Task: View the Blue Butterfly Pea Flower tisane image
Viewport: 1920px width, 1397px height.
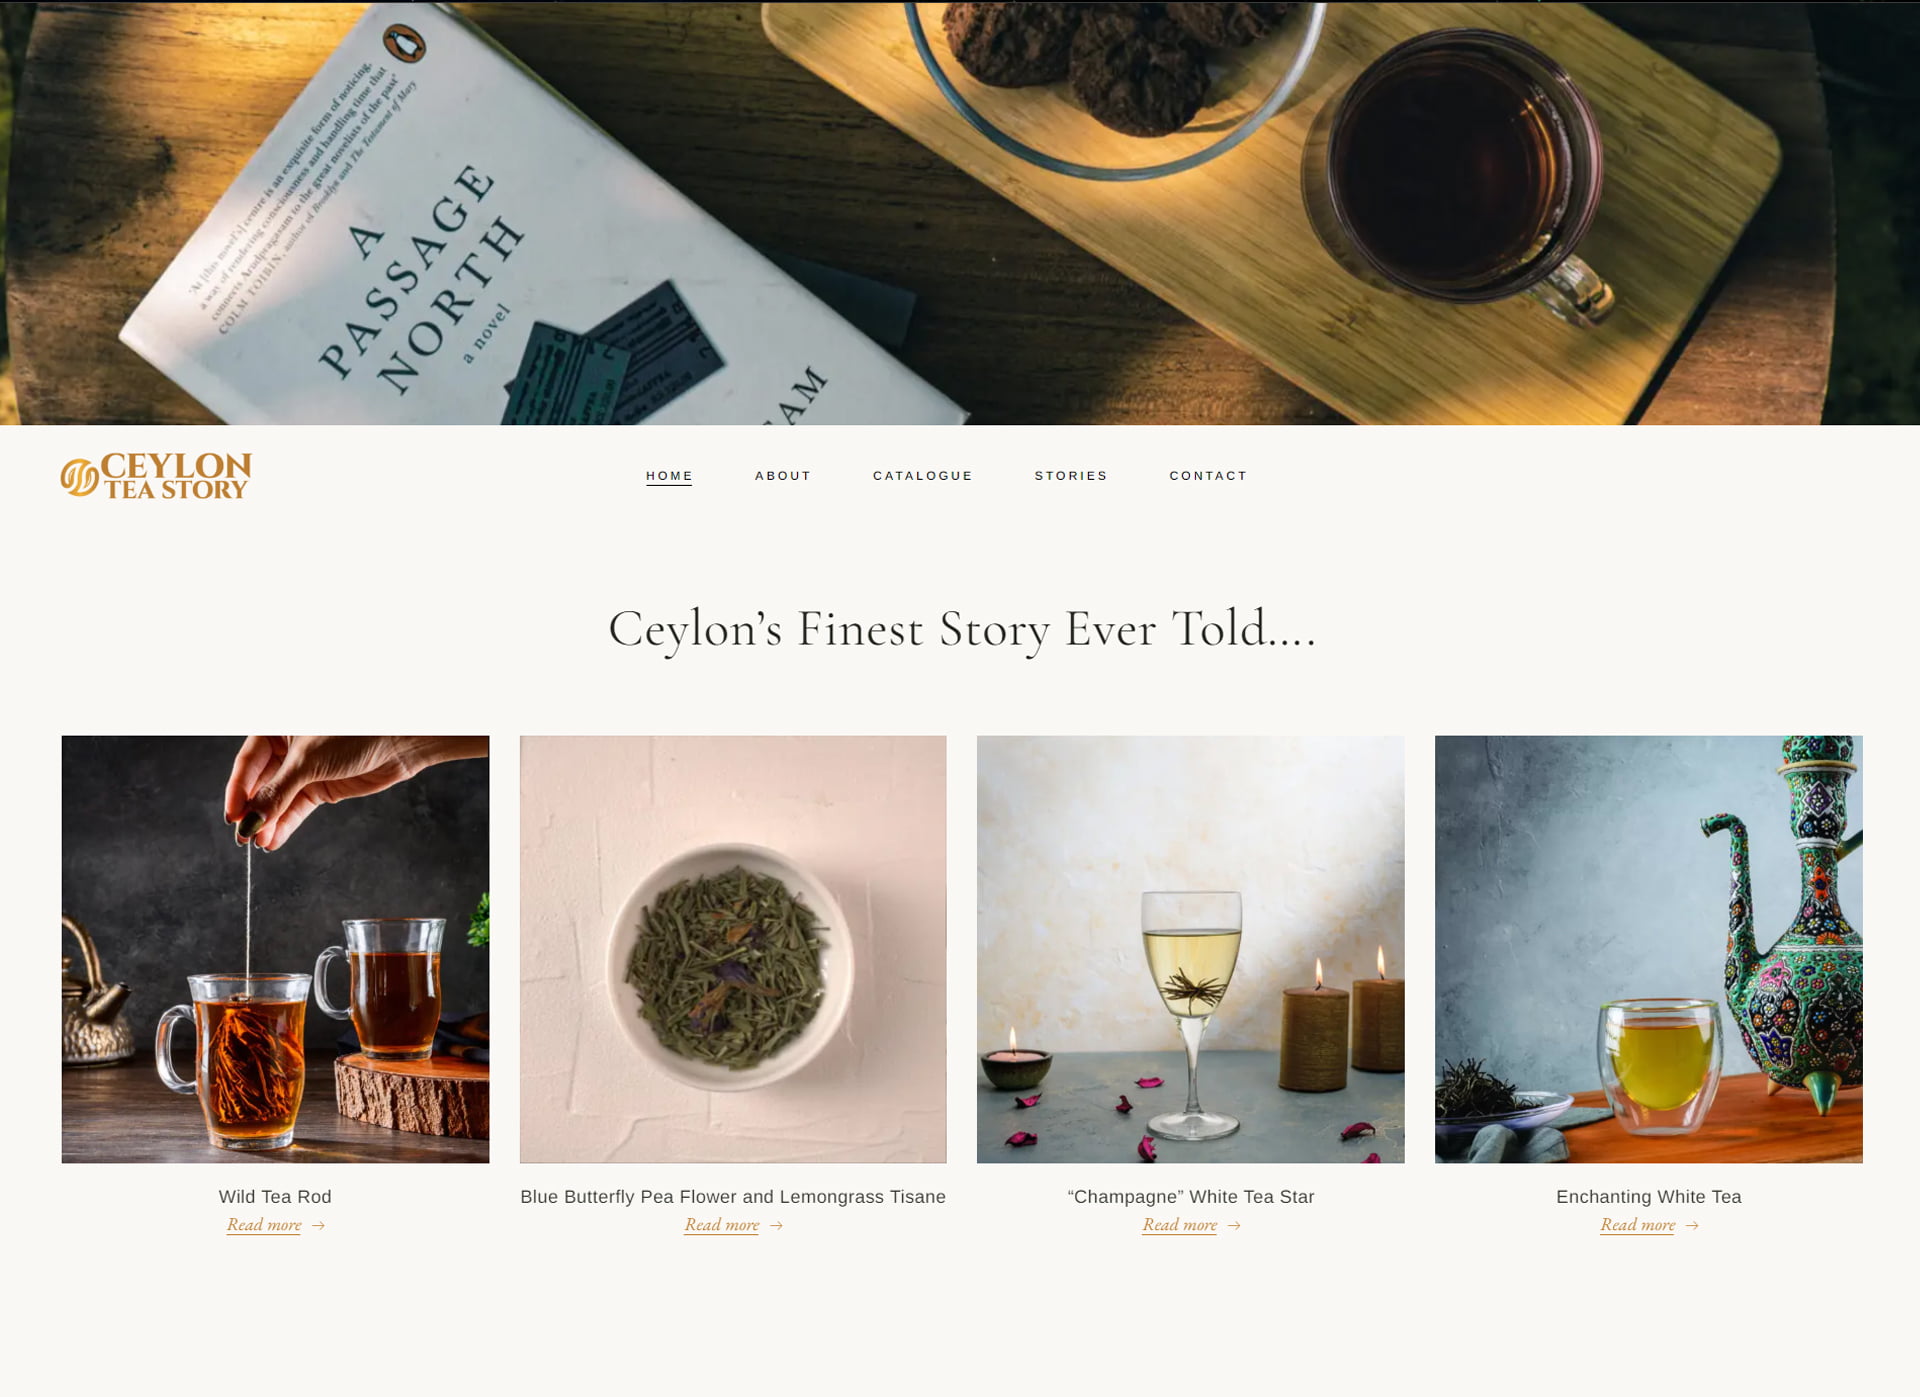Action: click(x=733, y=949)
